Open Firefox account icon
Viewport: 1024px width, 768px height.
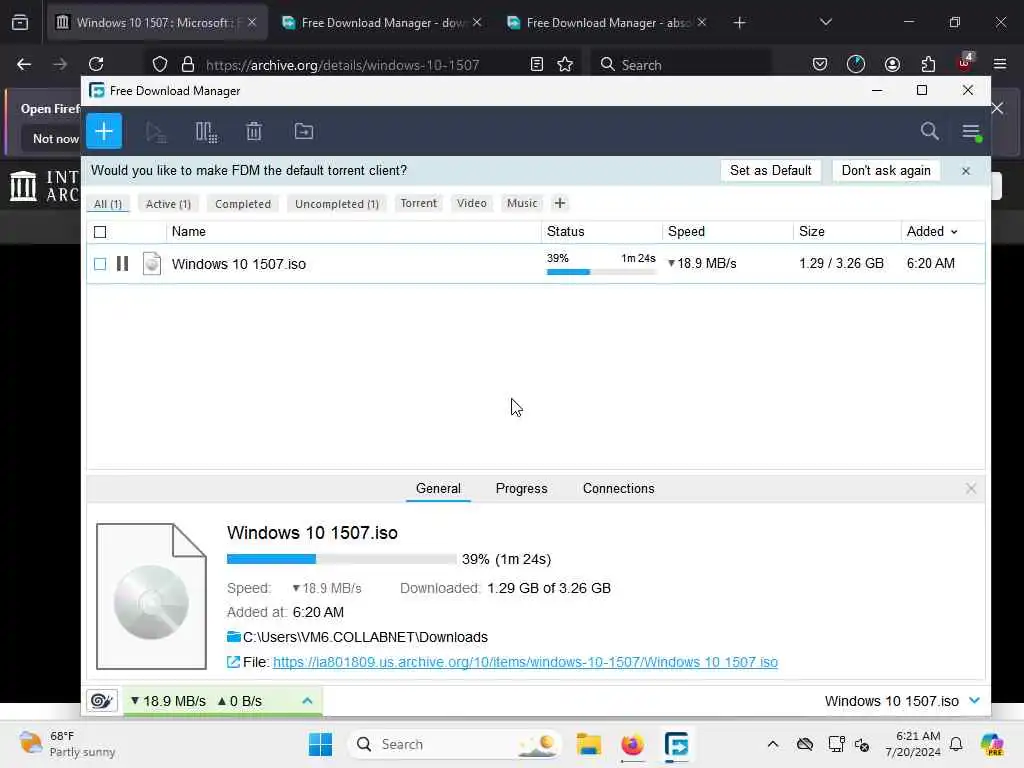tap(892, 64)
